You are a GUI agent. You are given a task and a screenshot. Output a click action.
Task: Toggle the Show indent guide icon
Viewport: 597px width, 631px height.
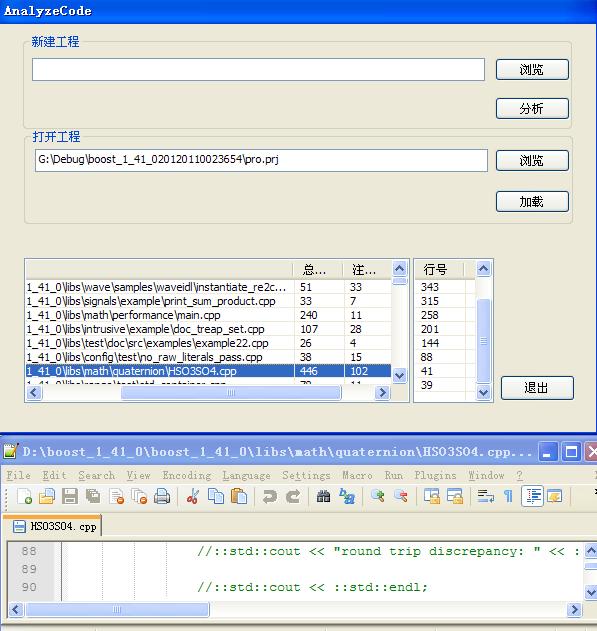[533, 496]
